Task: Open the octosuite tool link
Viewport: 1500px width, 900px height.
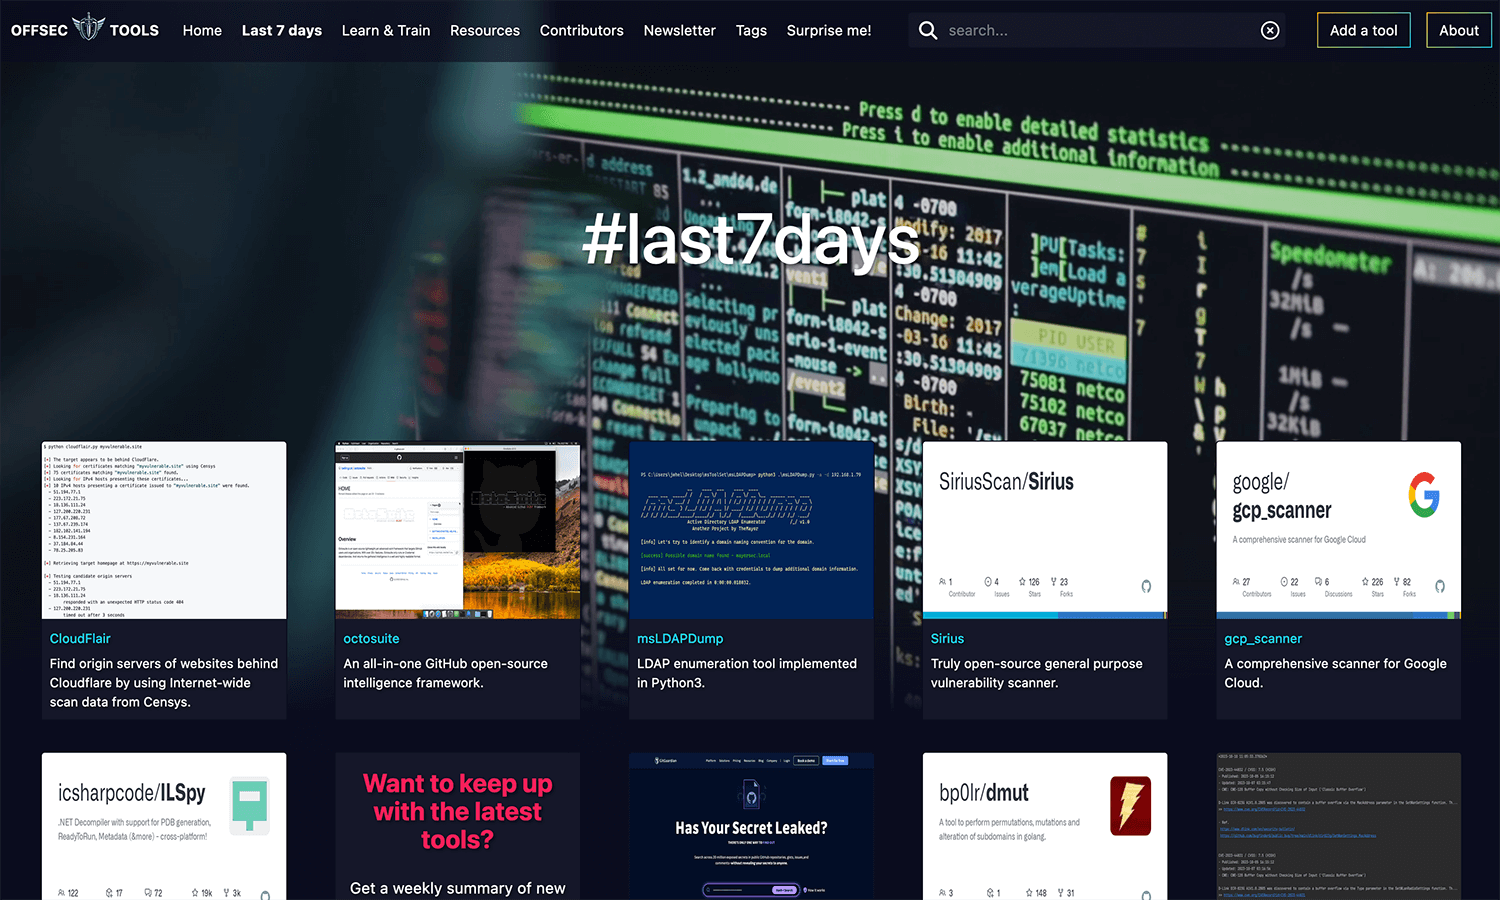Action: [371, 638]
